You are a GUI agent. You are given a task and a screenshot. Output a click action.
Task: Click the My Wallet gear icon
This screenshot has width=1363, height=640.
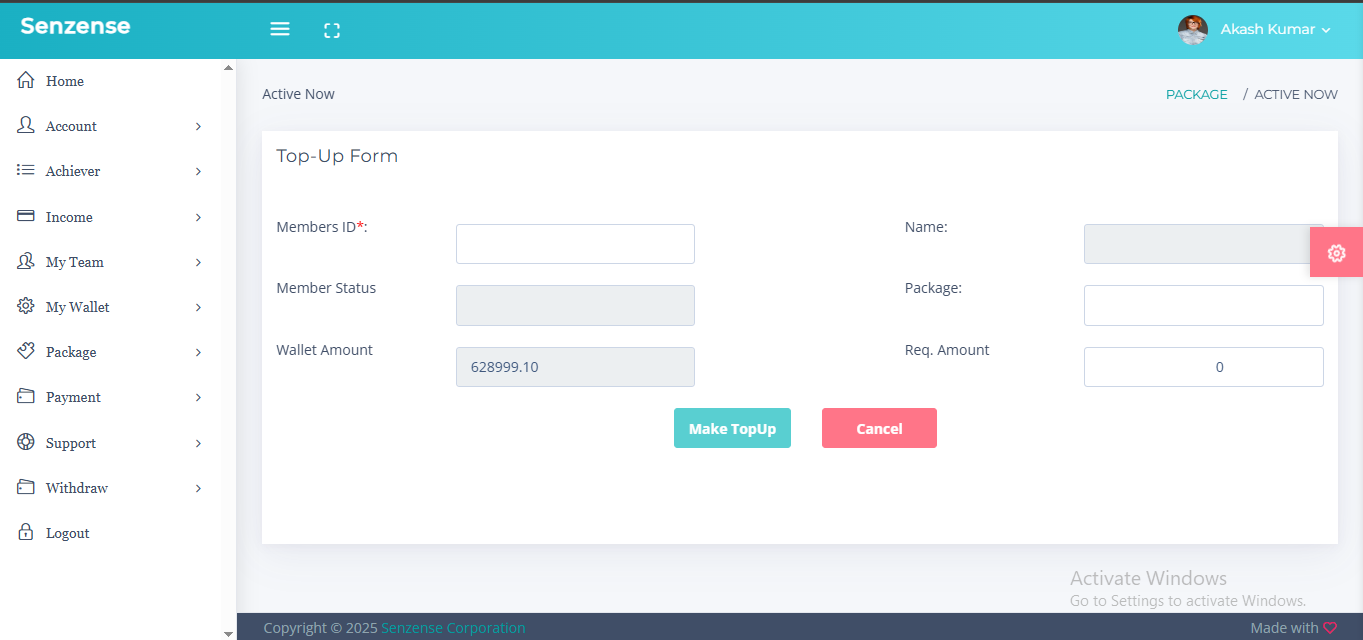(26, 306)
